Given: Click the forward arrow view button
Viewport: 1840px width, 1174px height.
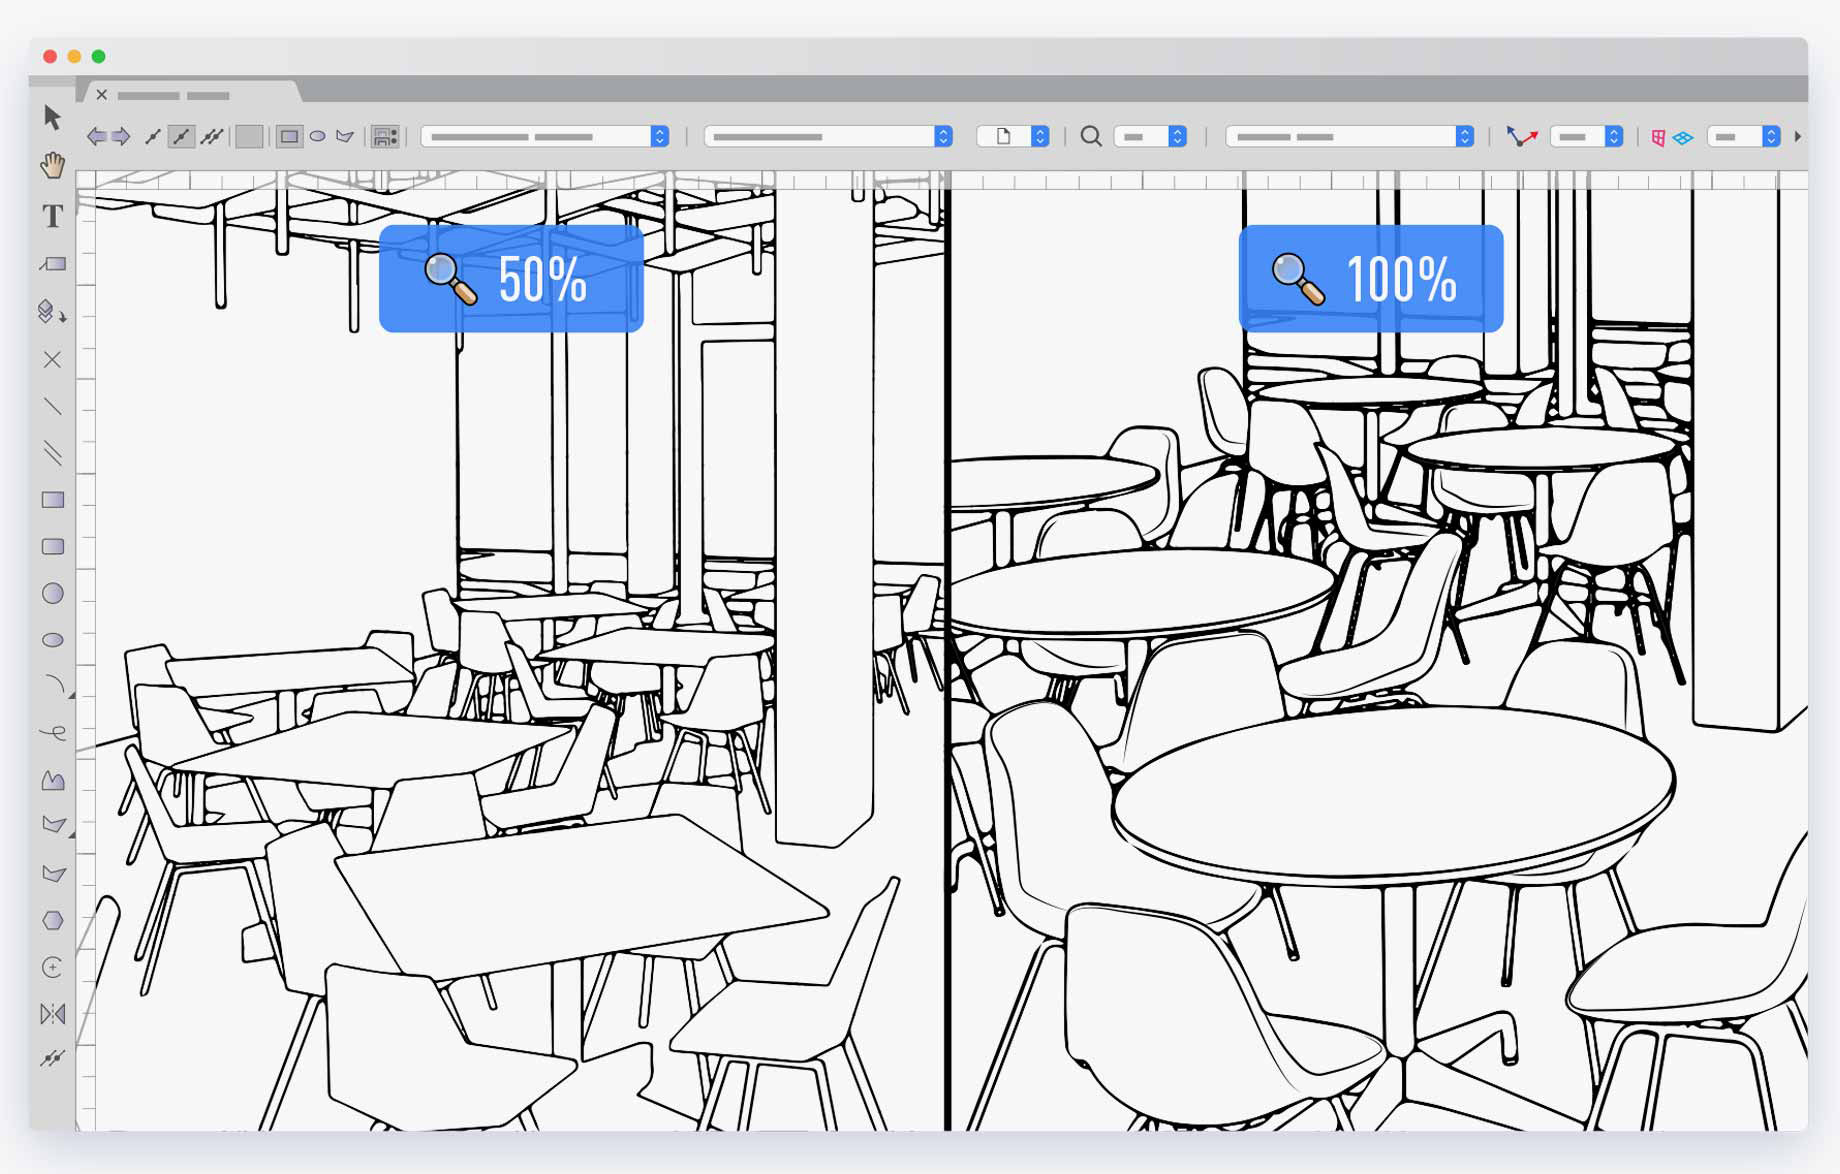Looking at the screenshot, I should pos(121,137).
